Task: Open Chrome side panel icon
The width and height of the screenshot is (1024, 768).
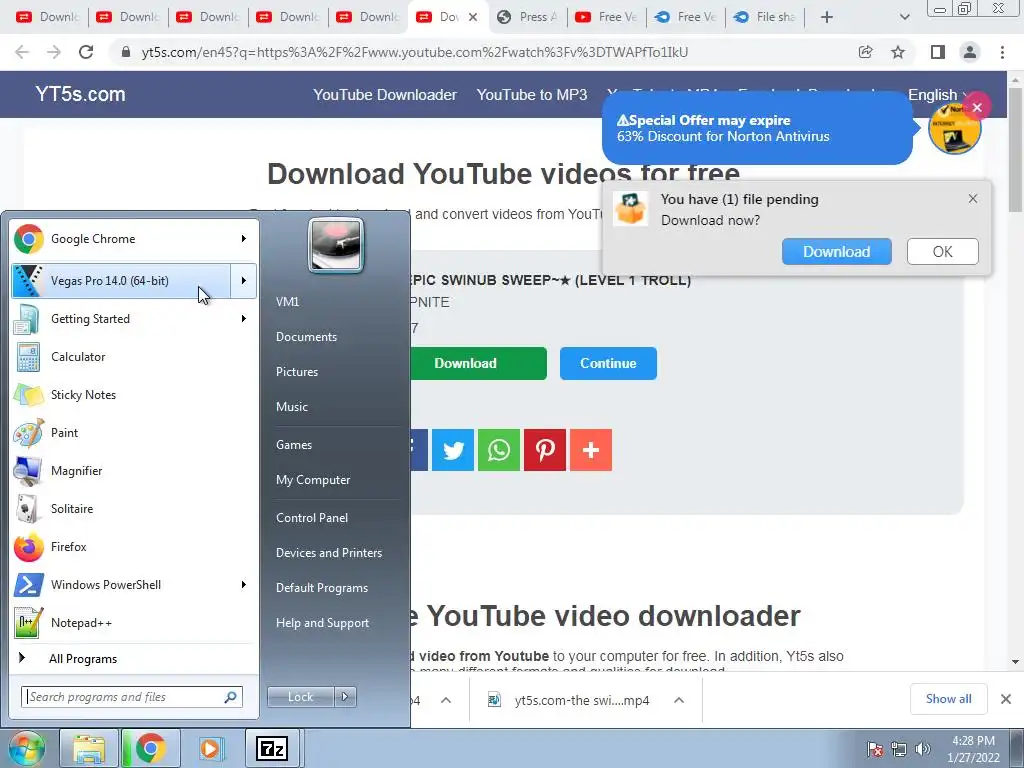Action: pos(938,52)
